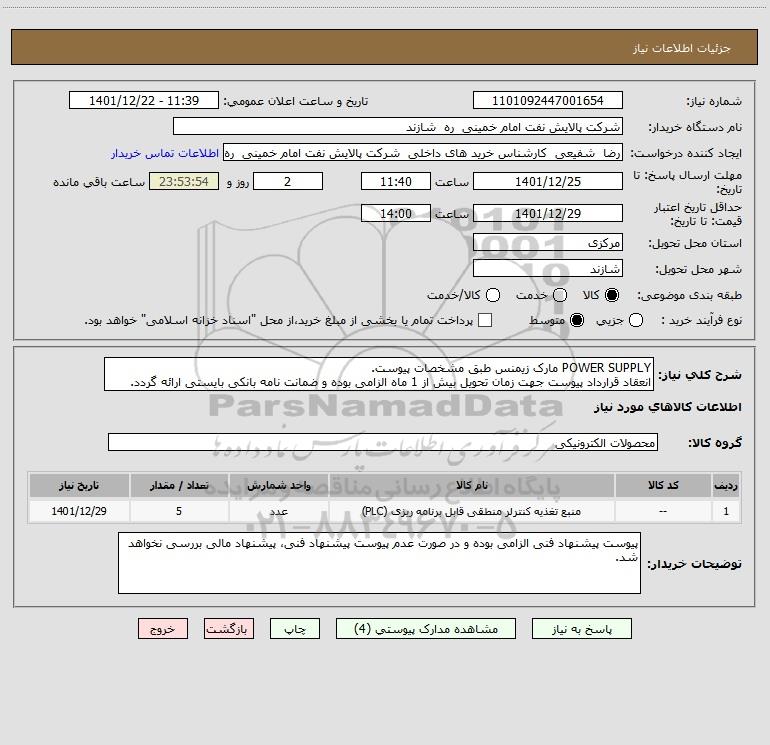Click the response deadline date 1401/12/25

548,181
